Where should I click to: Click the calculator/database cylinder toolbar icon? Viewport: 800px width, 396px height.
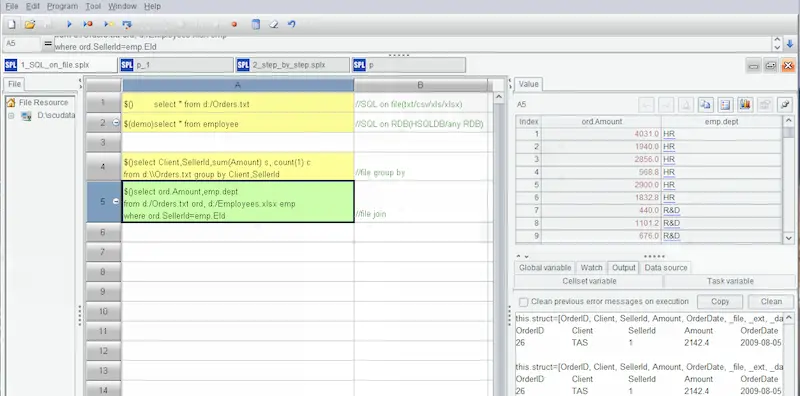pyautogui.click(x=256, y=24)
